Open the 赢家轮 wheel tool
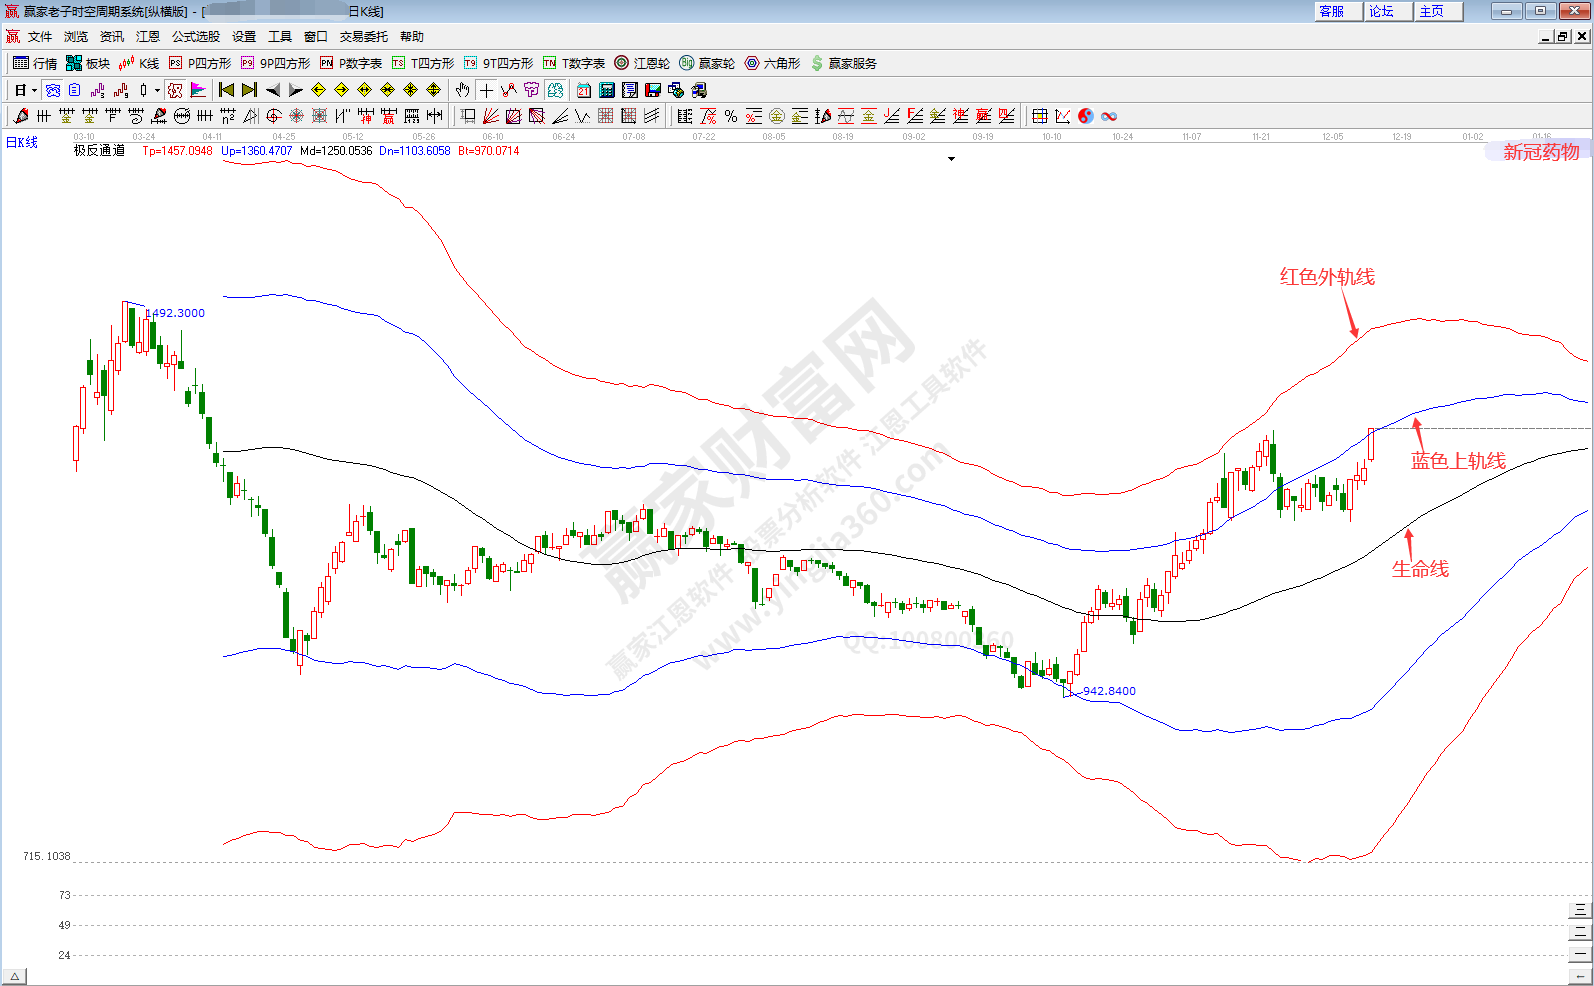Image resolution: width=1594 pixels, height=986 pixels. tap(707, 63)
